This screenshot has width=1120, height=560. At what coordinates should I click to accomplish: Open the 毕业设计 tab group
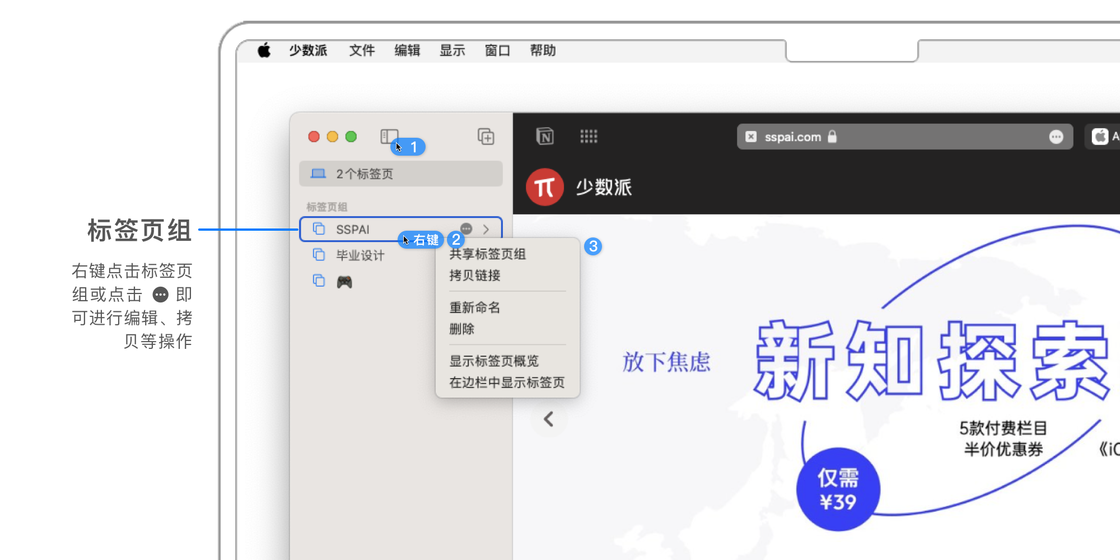tap(360, 255)
